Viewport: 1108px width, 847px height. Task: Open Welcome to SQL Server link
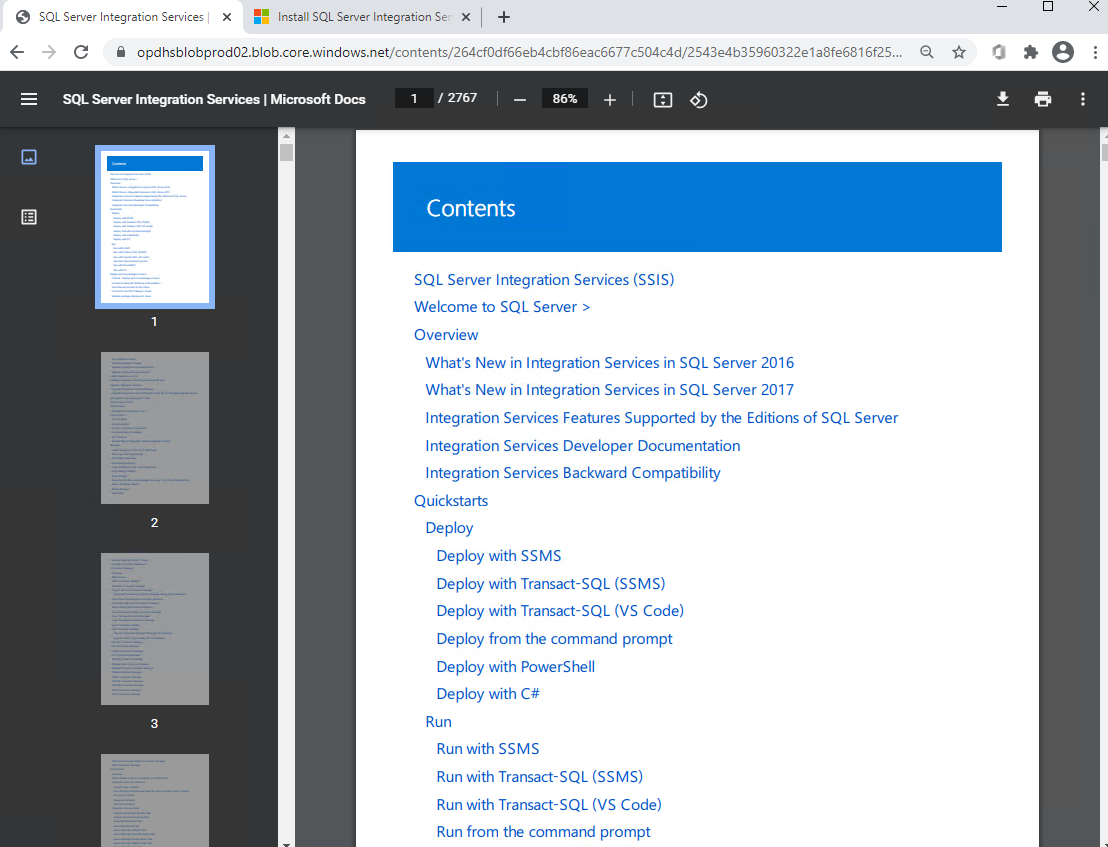pyautogui.click(x=502, y=307)
